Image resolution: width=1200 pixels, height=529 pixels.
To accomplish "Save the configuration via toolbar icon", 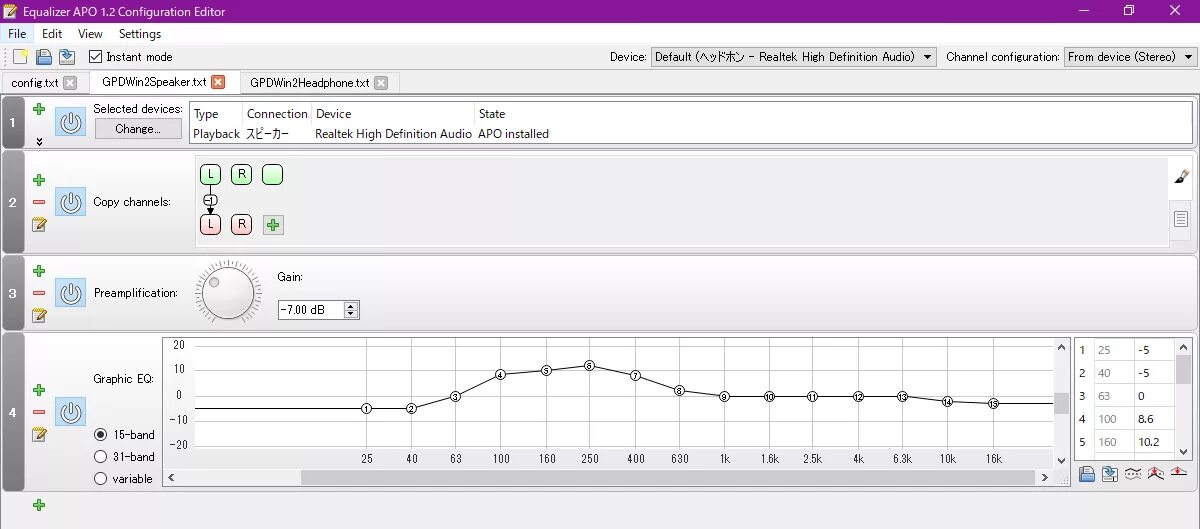I will pos(66,57).
